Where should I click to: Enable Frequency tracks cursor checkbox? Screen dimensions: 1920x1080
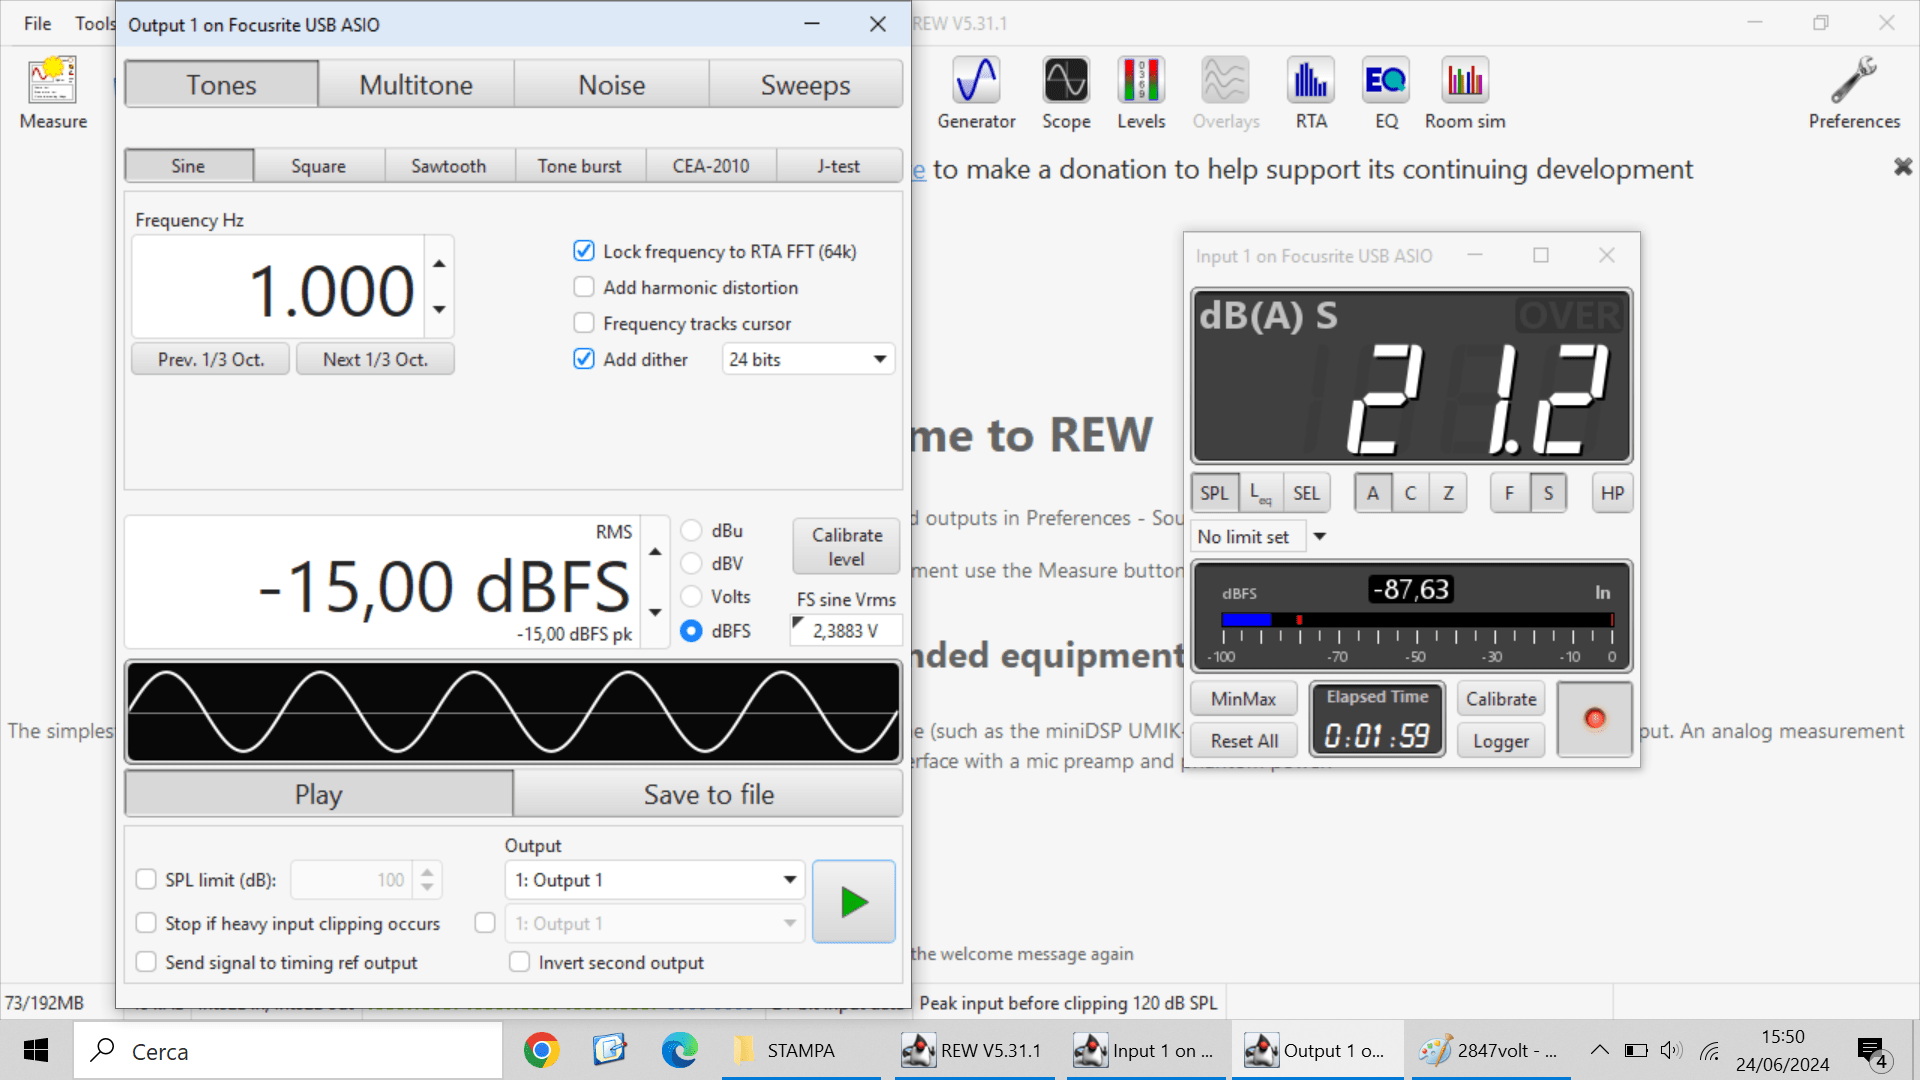coord(584,323)
